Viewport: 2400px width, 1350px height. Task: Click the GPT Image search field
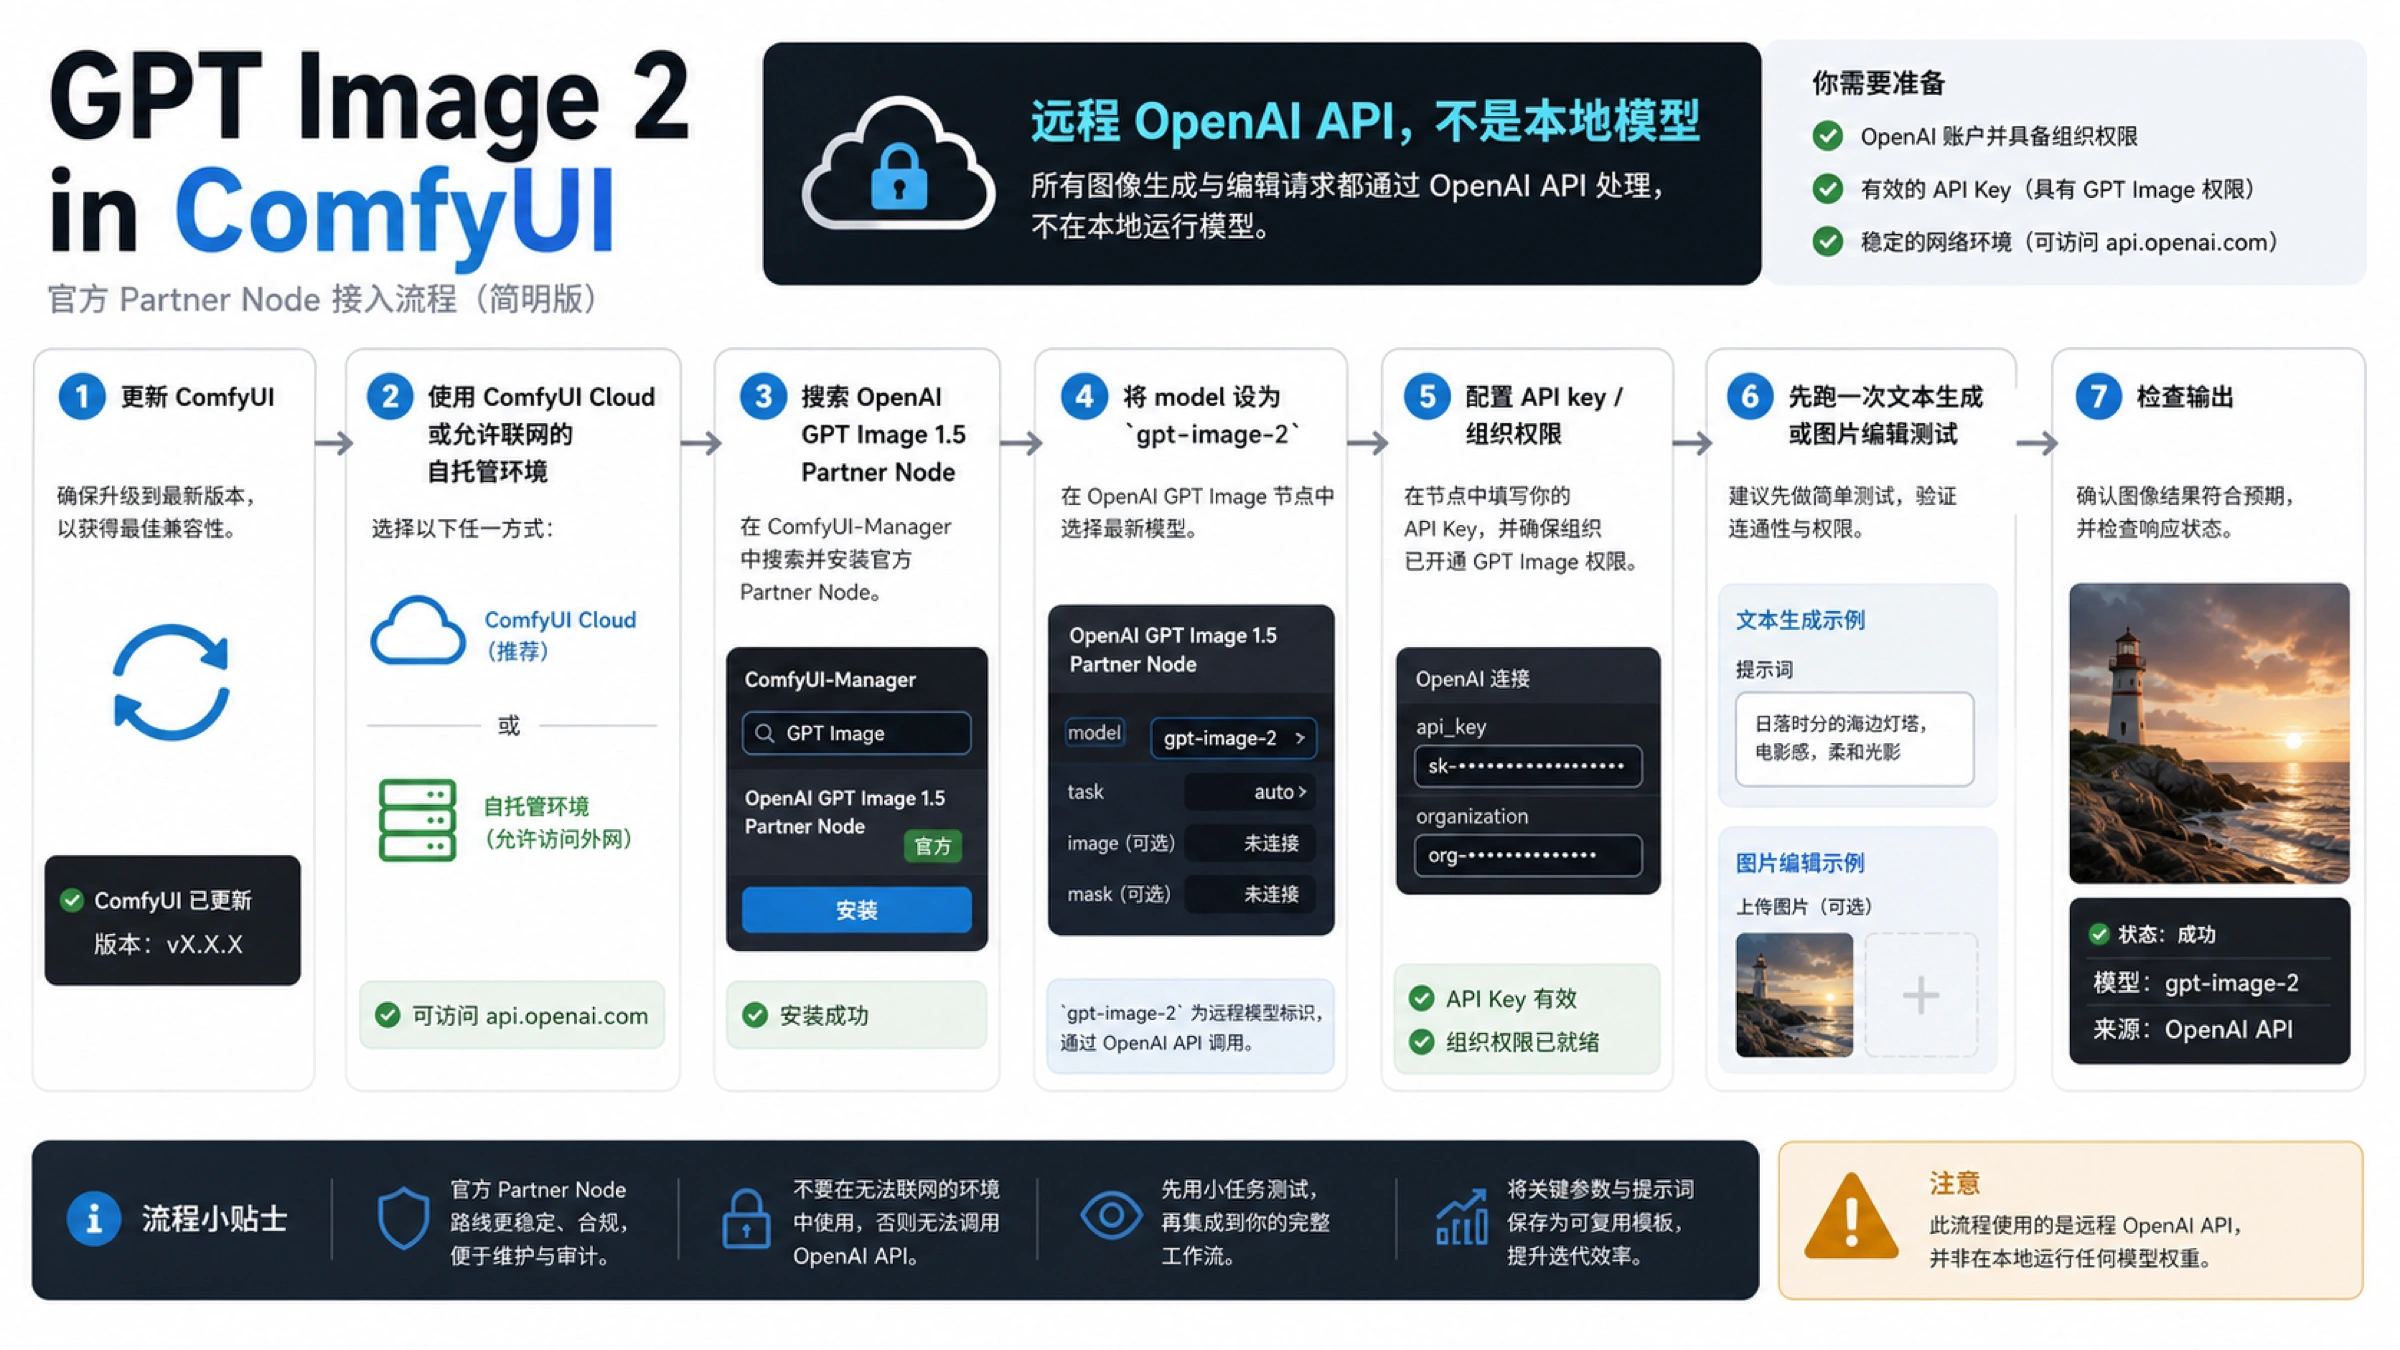(856, 733)
